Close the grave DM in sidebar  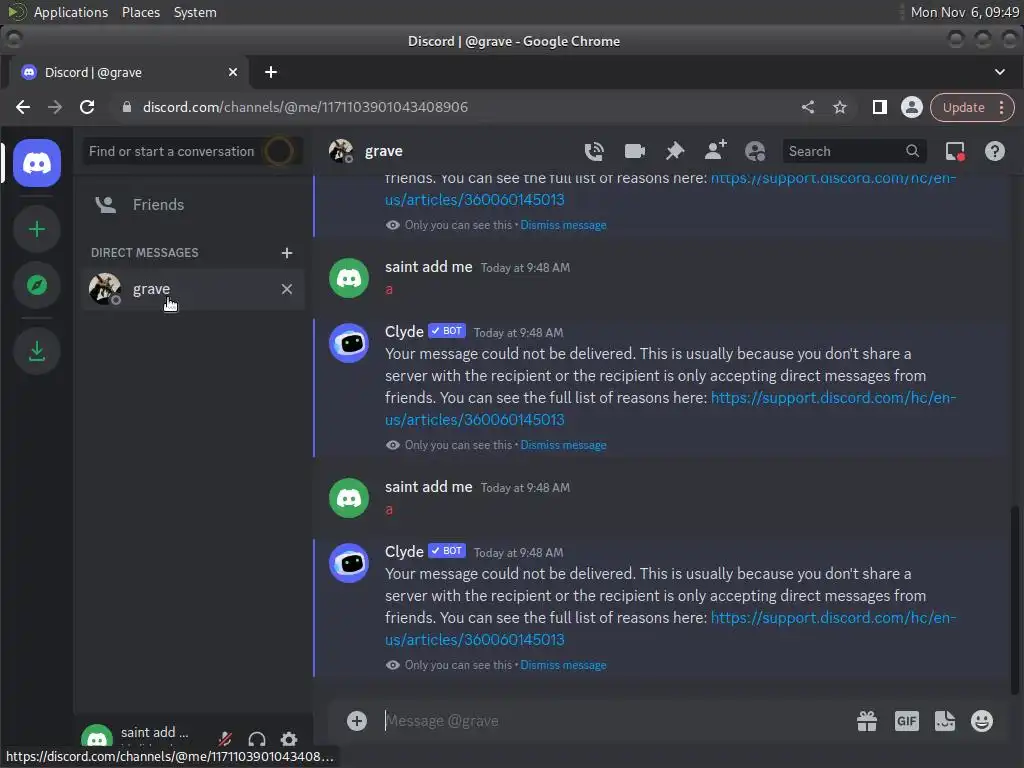point(287,289)
